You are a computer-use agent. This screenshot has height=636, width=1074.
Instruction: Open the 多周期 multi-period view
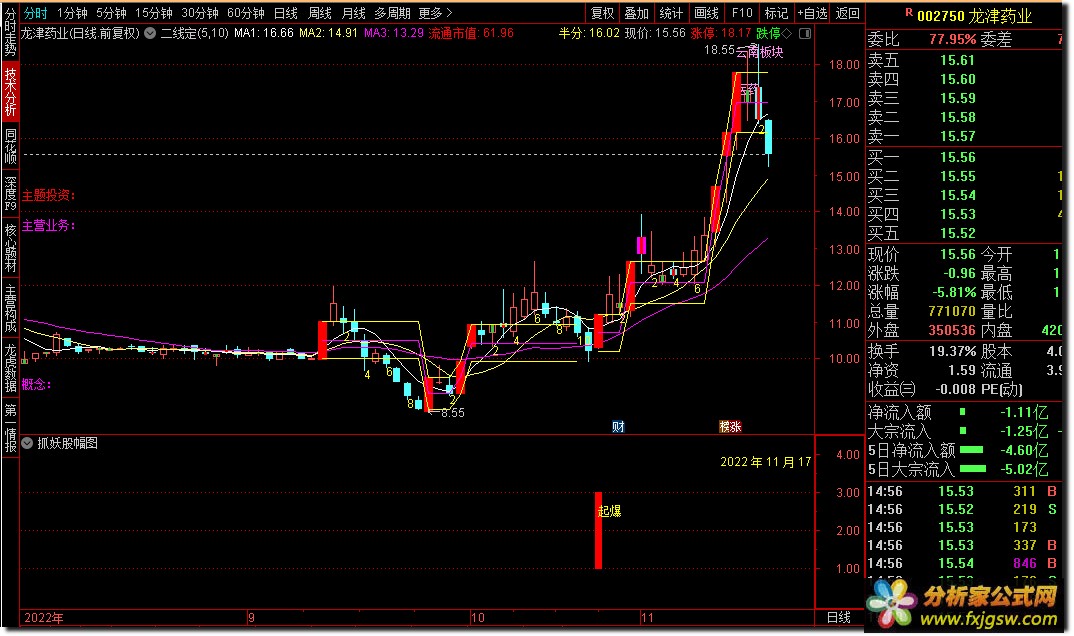(x=392, y=13)
